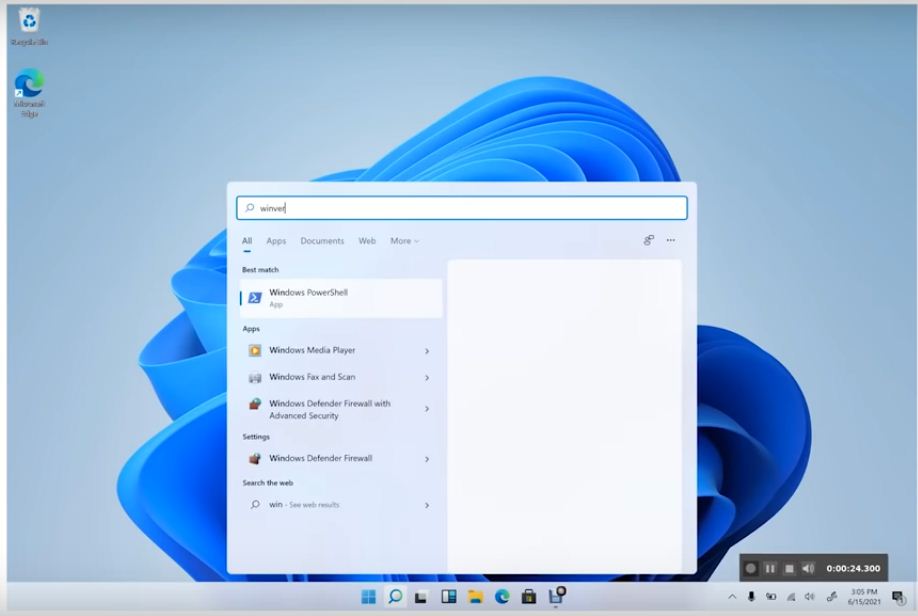918x616 pixels.
Task: Open the Recycle Bin desktop icon
Action: point(29,27)
